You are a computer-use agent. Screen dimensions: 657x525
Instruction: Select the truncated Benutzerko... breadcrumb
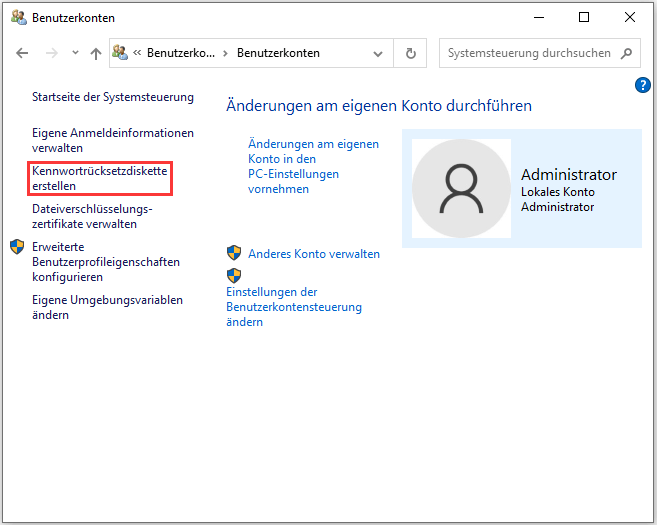click(181, 53)
